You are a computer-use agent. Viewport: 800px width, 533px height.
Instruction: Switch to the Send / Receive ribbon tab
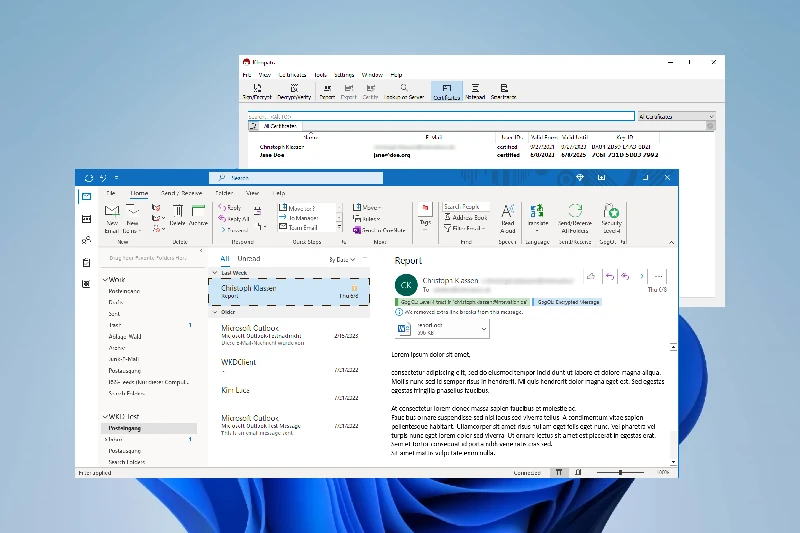pyautogui.click(x=181, y=193)
